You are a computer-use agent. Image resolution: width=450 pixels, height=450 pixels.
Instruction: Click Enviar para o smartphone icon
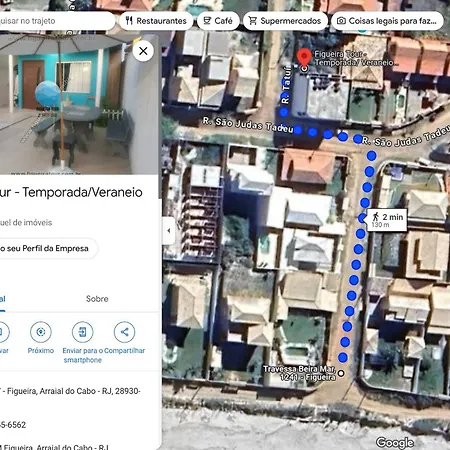pos(83,332)
